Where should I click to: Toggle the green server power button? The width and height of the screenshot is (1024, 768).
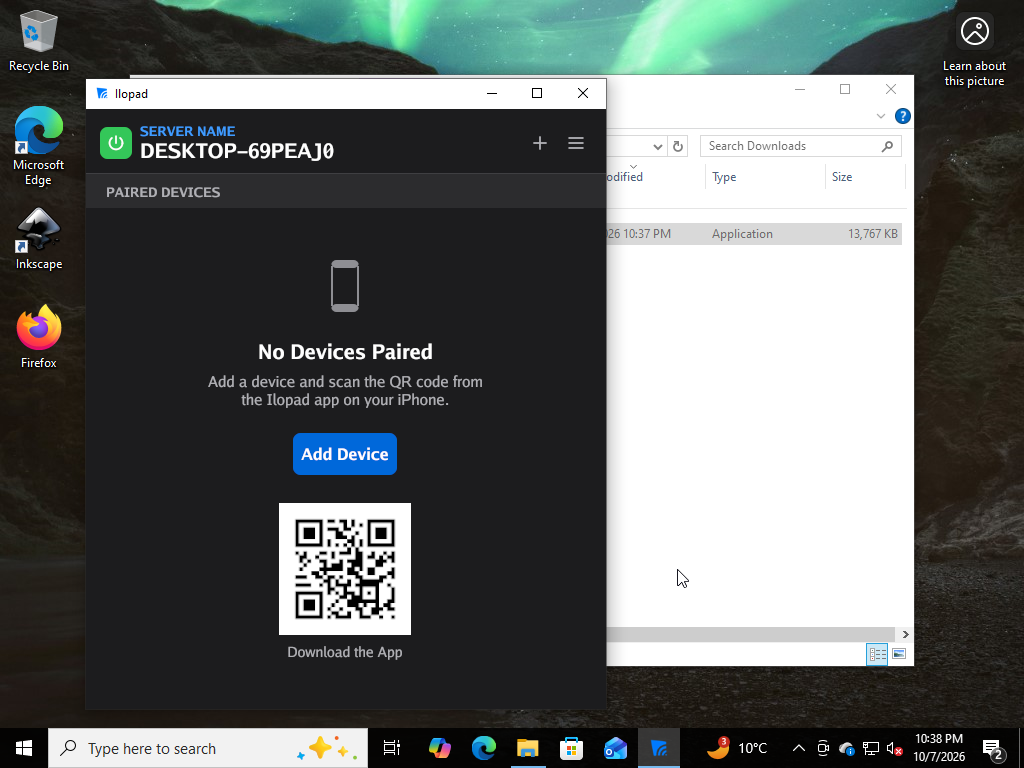tap(116, 143)
